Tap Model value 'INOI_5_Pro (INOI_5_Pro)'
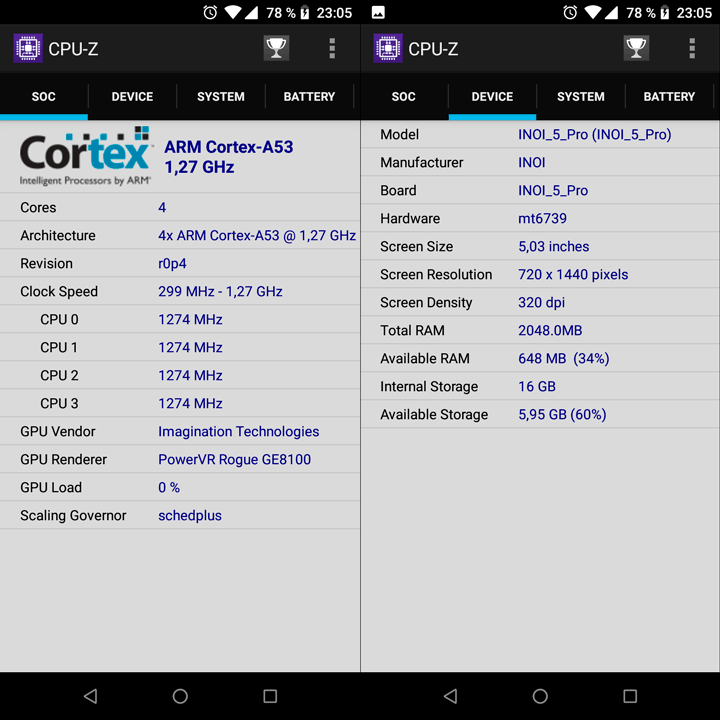Image resolution: width=720 pixels, height=720 pixels. pyautogui.click(x=595, y=135)
